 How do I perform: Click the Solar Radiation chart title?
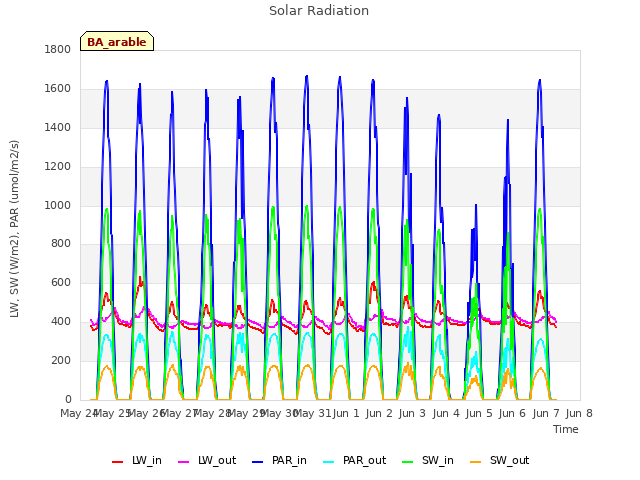click(319, 11)
